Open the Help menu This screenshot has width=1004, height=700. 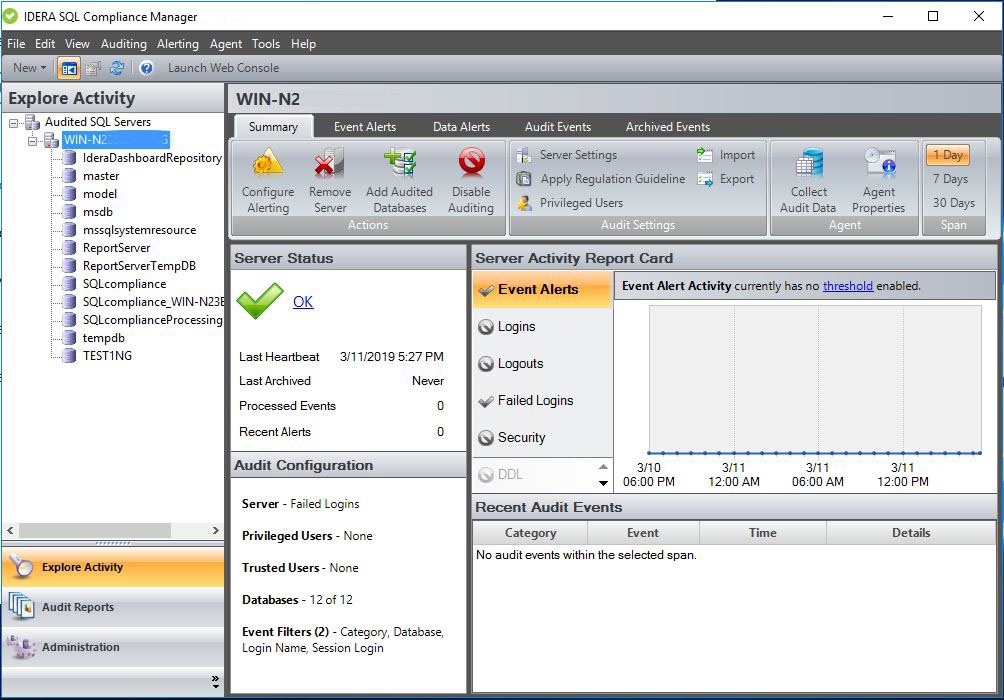coord(303,44)
